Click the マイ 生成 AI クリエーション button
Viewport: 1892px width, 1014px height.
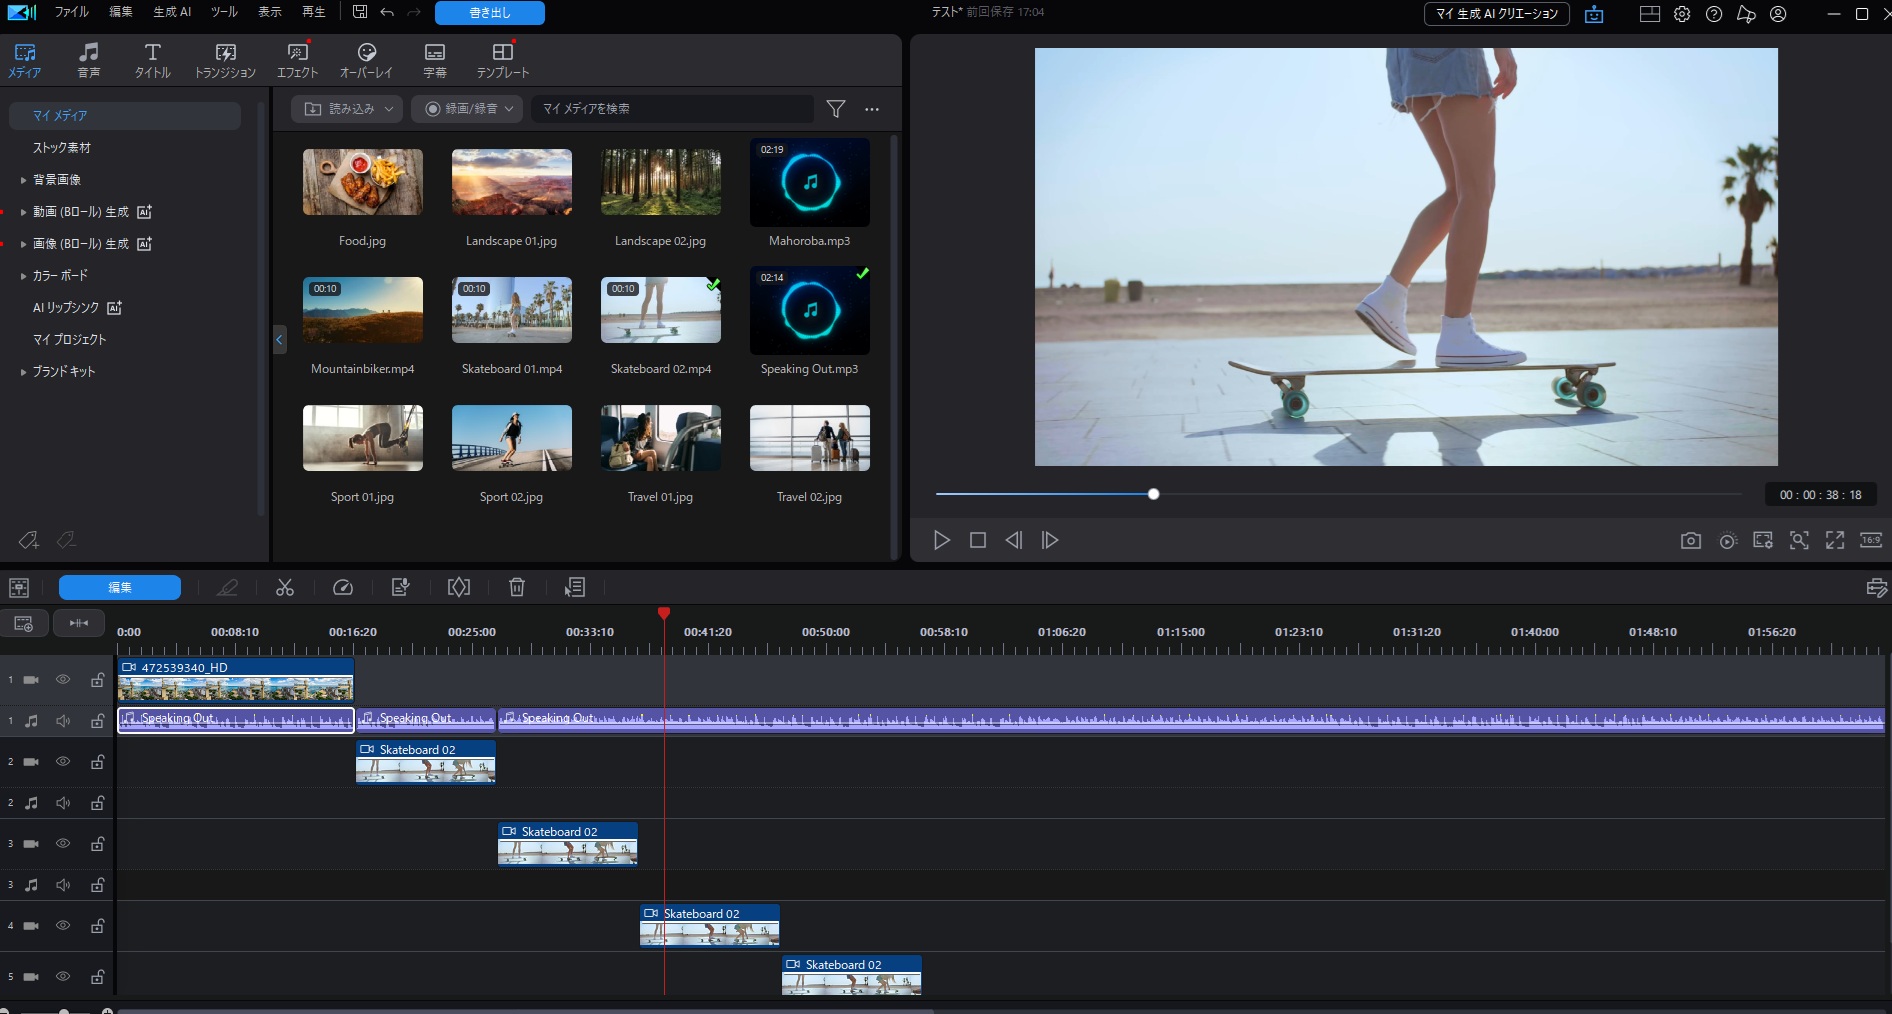tap(1496, 14)
